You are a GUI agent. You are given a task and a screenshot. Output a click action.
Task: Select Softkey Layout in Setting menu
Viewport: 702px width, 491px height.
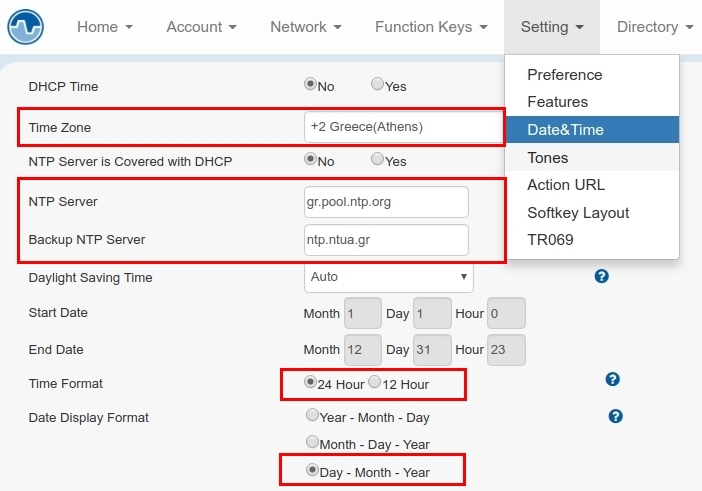pos(578,212)
